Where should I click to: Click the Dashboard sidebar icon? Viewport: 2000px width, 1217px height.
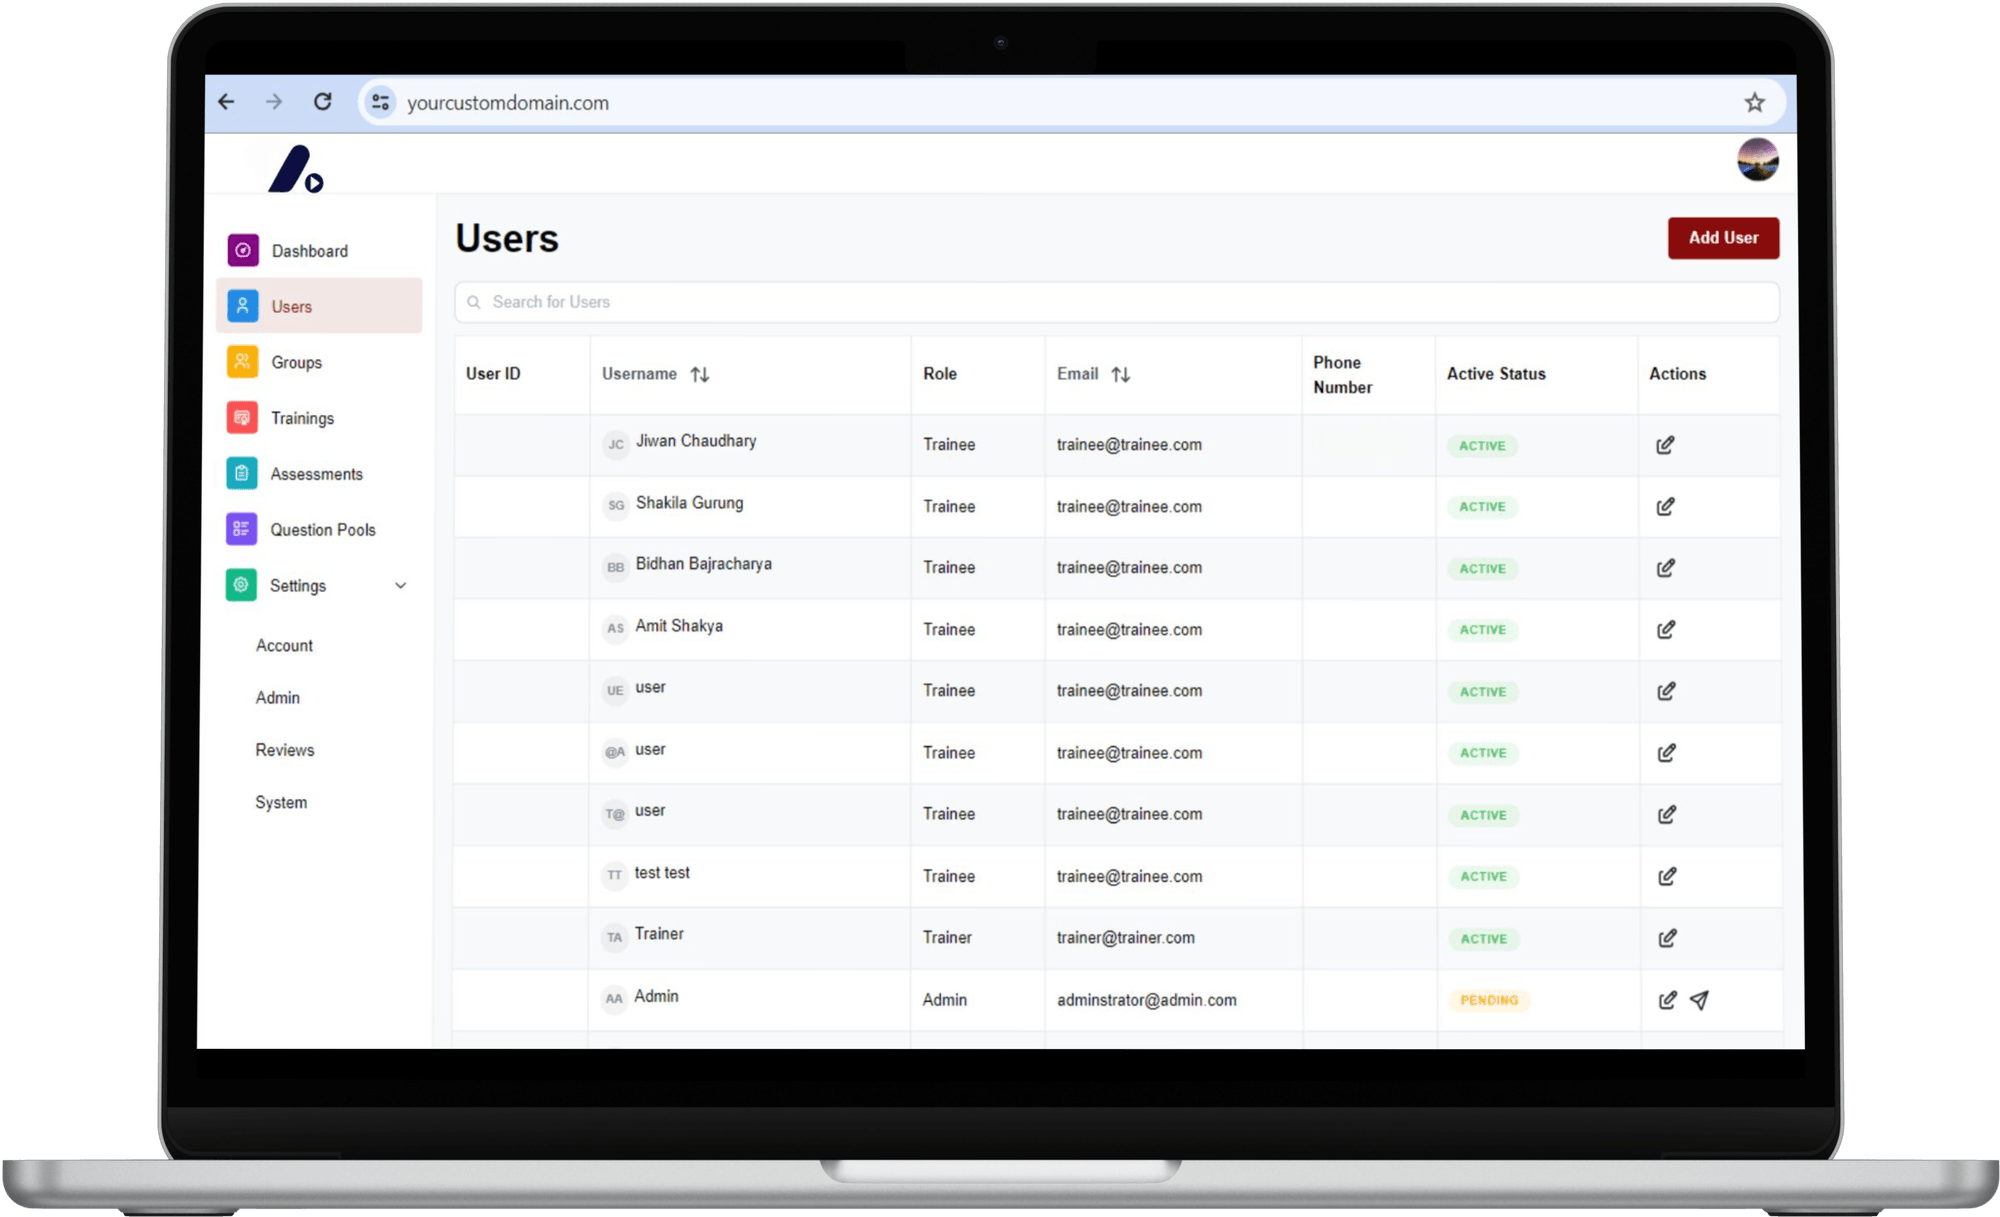(243, 250)
